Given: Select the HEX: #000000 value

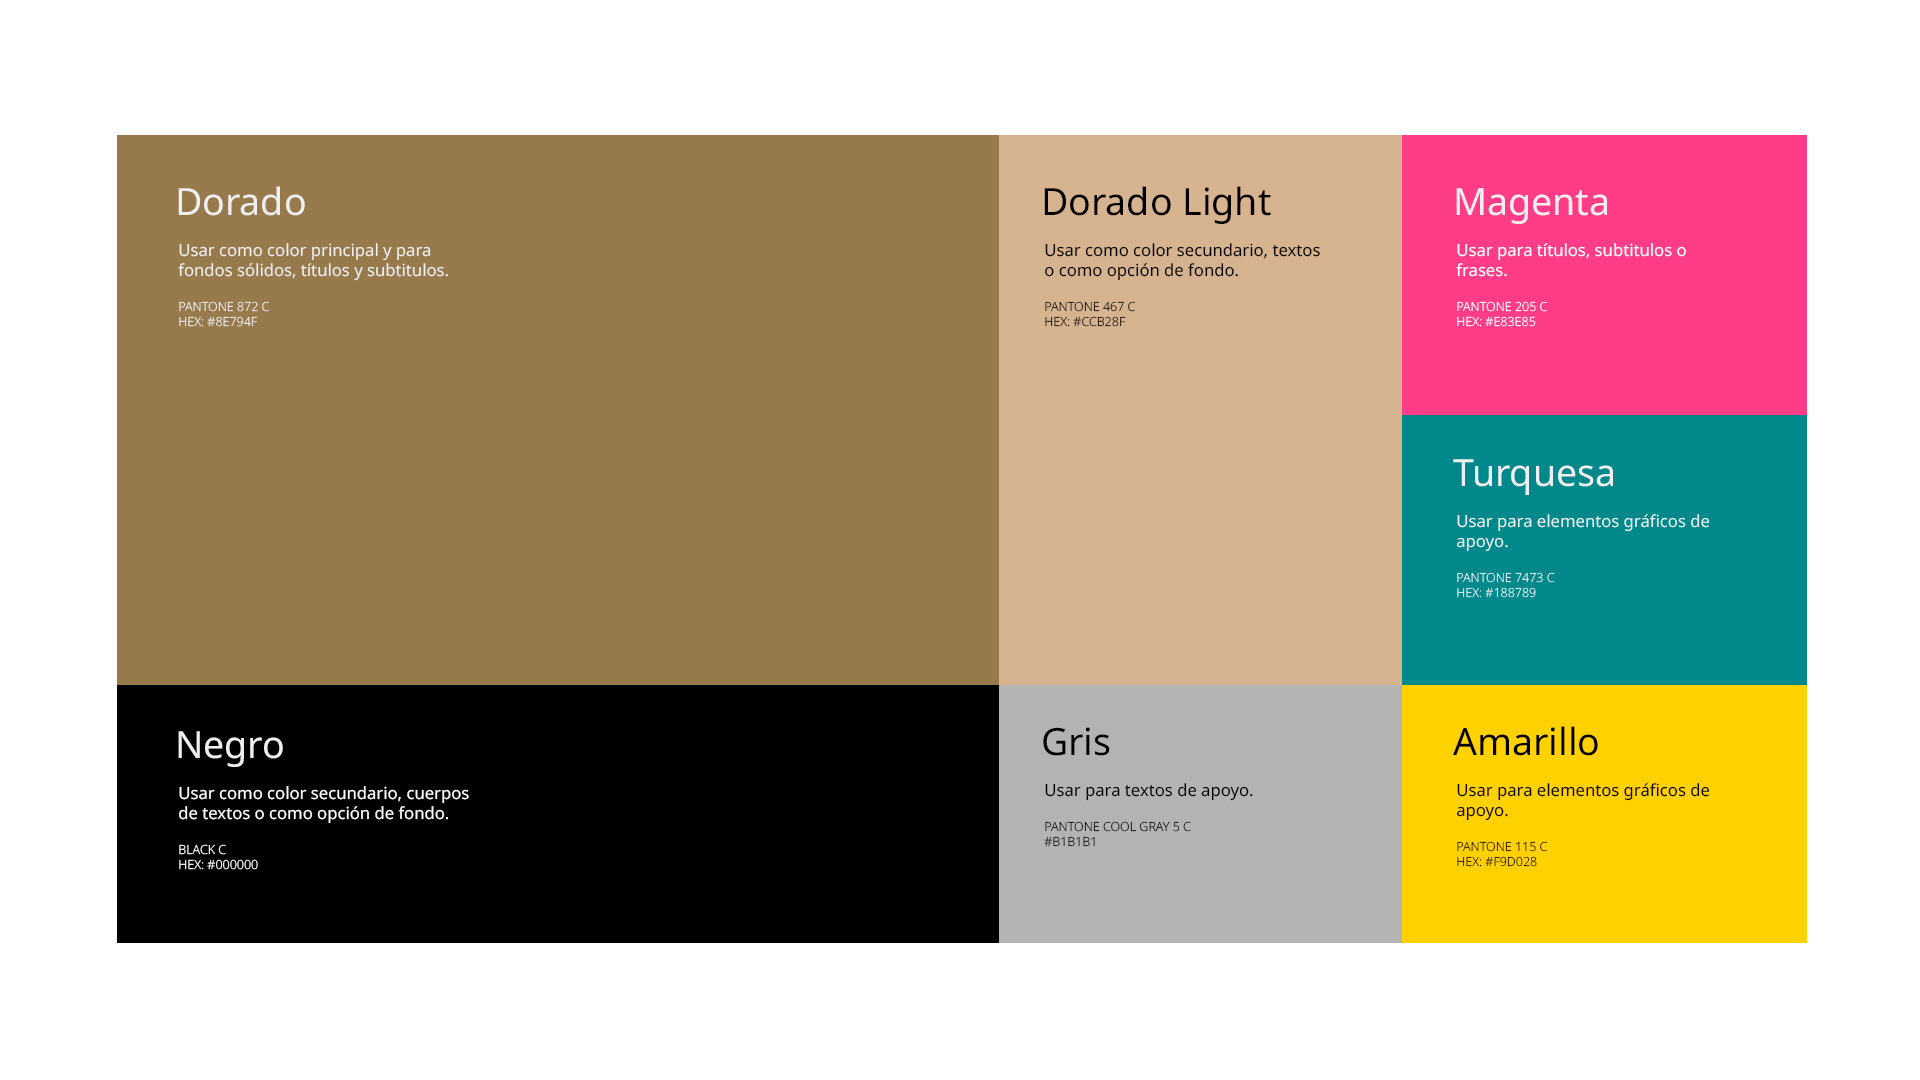Looking at the screenshot, I should pos(218,865).
